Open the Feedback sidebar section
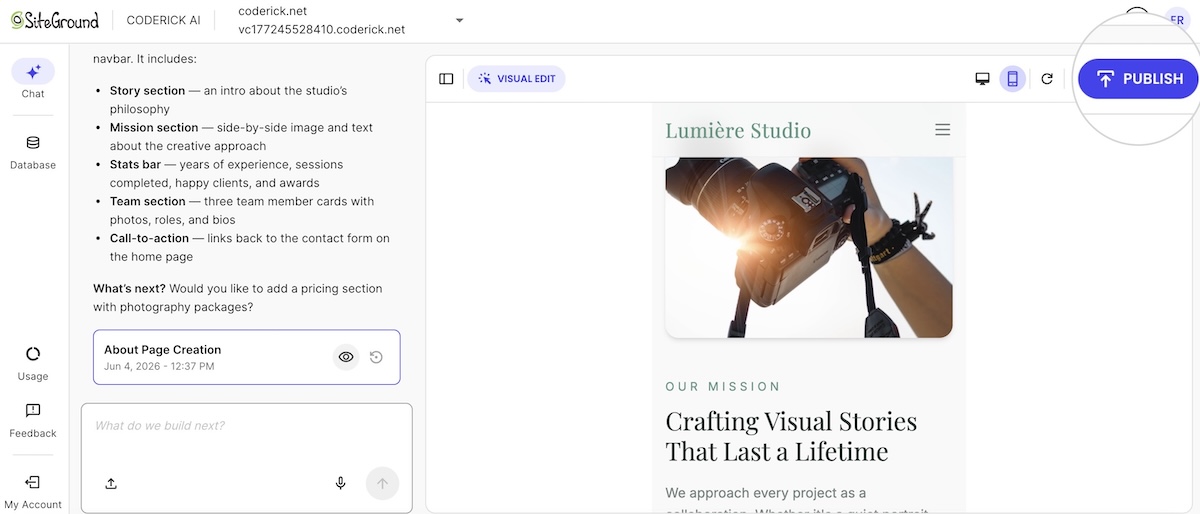1200x514 pixels. click(33, 421)
